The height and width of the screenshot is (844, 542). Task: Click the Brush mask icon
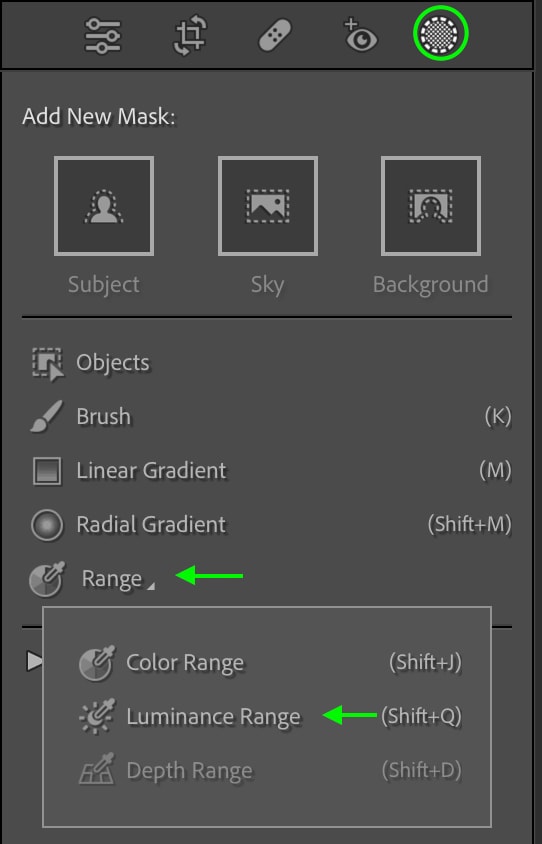[x=46, y=416]
